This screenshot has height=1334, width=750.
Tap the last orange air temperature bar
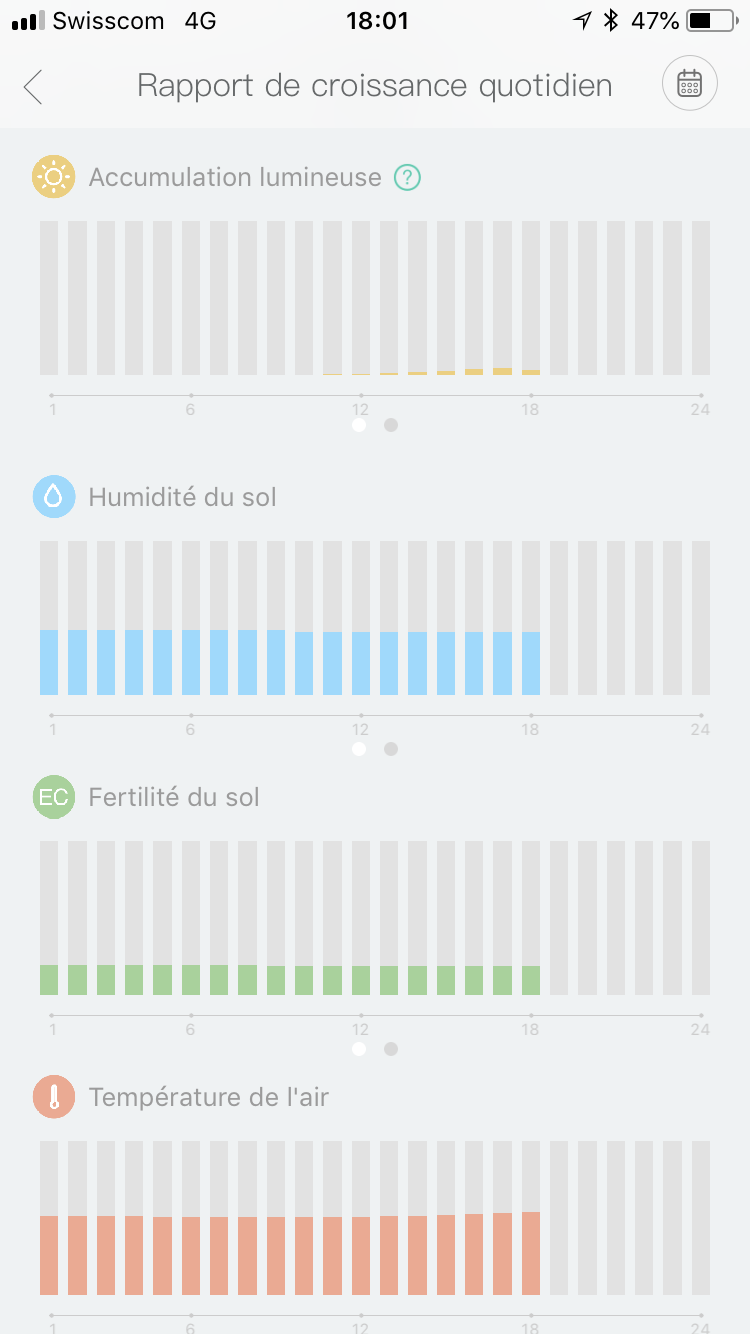[x=531, y=1253]
